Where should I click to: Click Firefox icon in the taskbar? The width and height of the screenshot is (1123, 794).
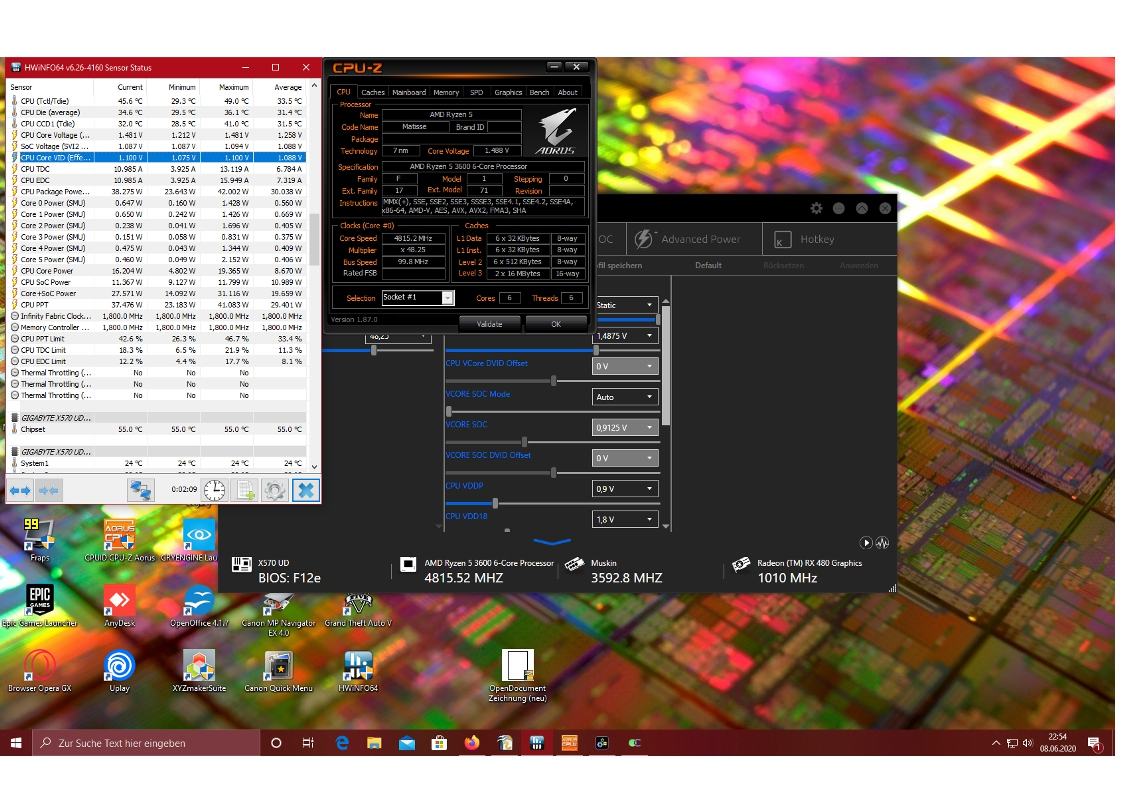pyautogui.click(x=471, y=742)
